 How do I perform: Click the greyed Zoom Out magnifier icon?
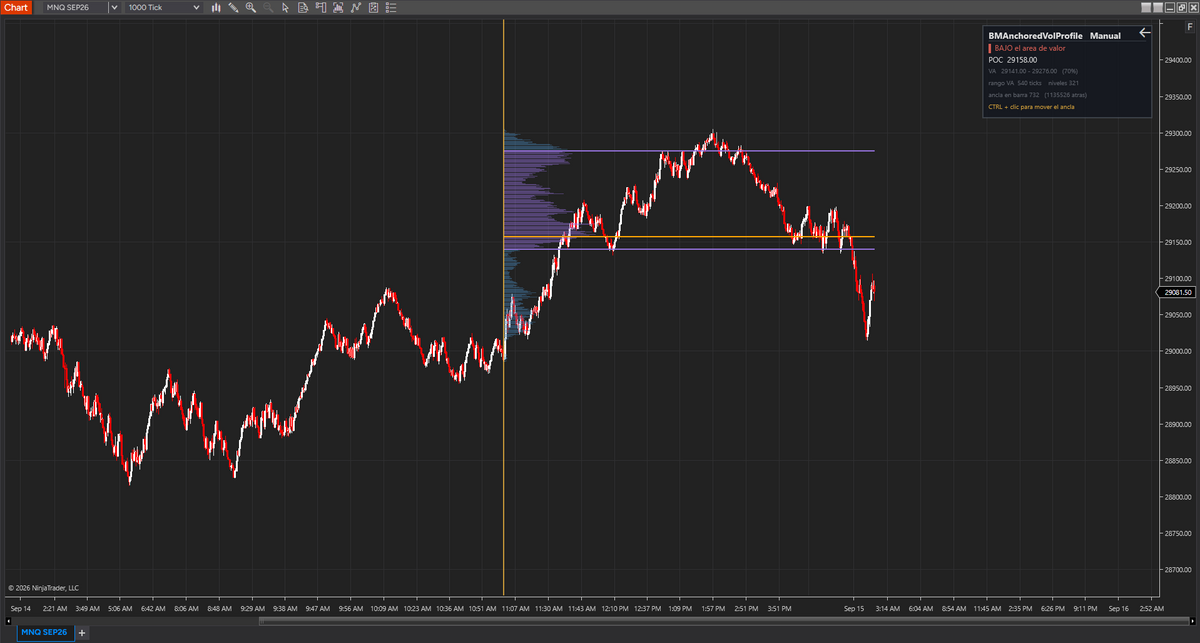pyautogui.click(x=268, y=7)
